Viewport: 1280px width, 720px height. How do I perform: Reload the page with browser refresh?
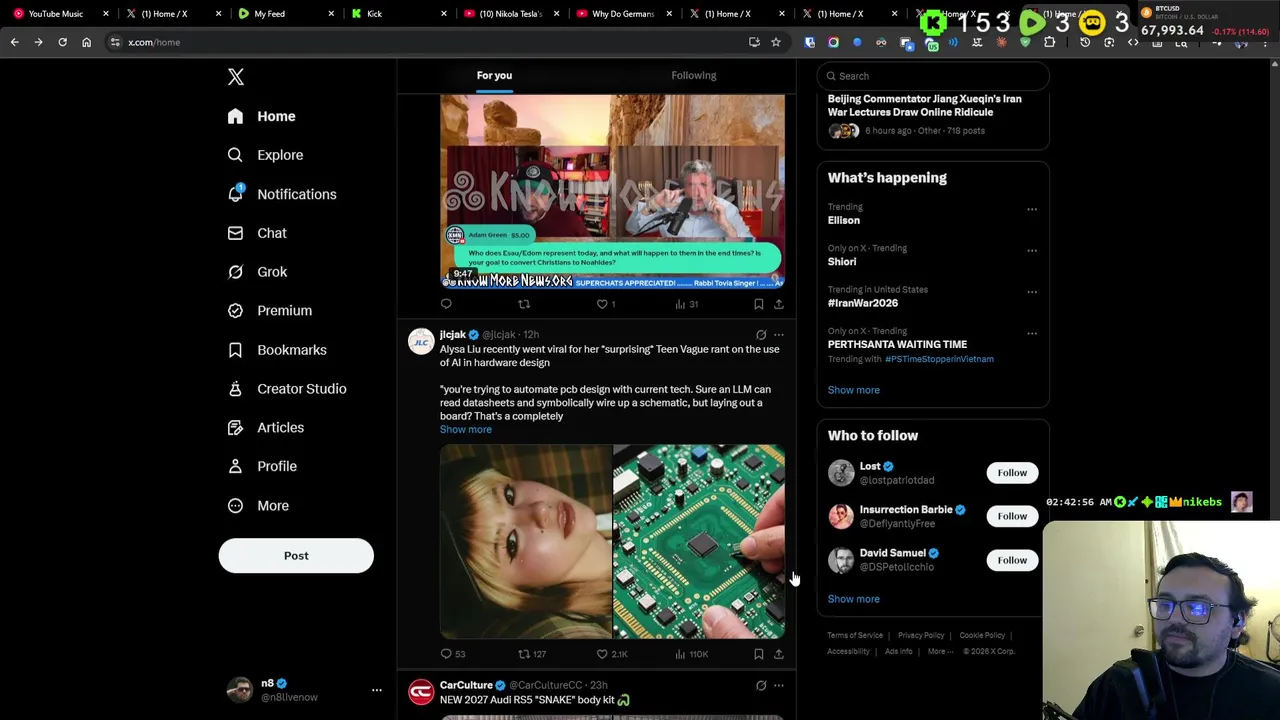[x=62, y=42]
